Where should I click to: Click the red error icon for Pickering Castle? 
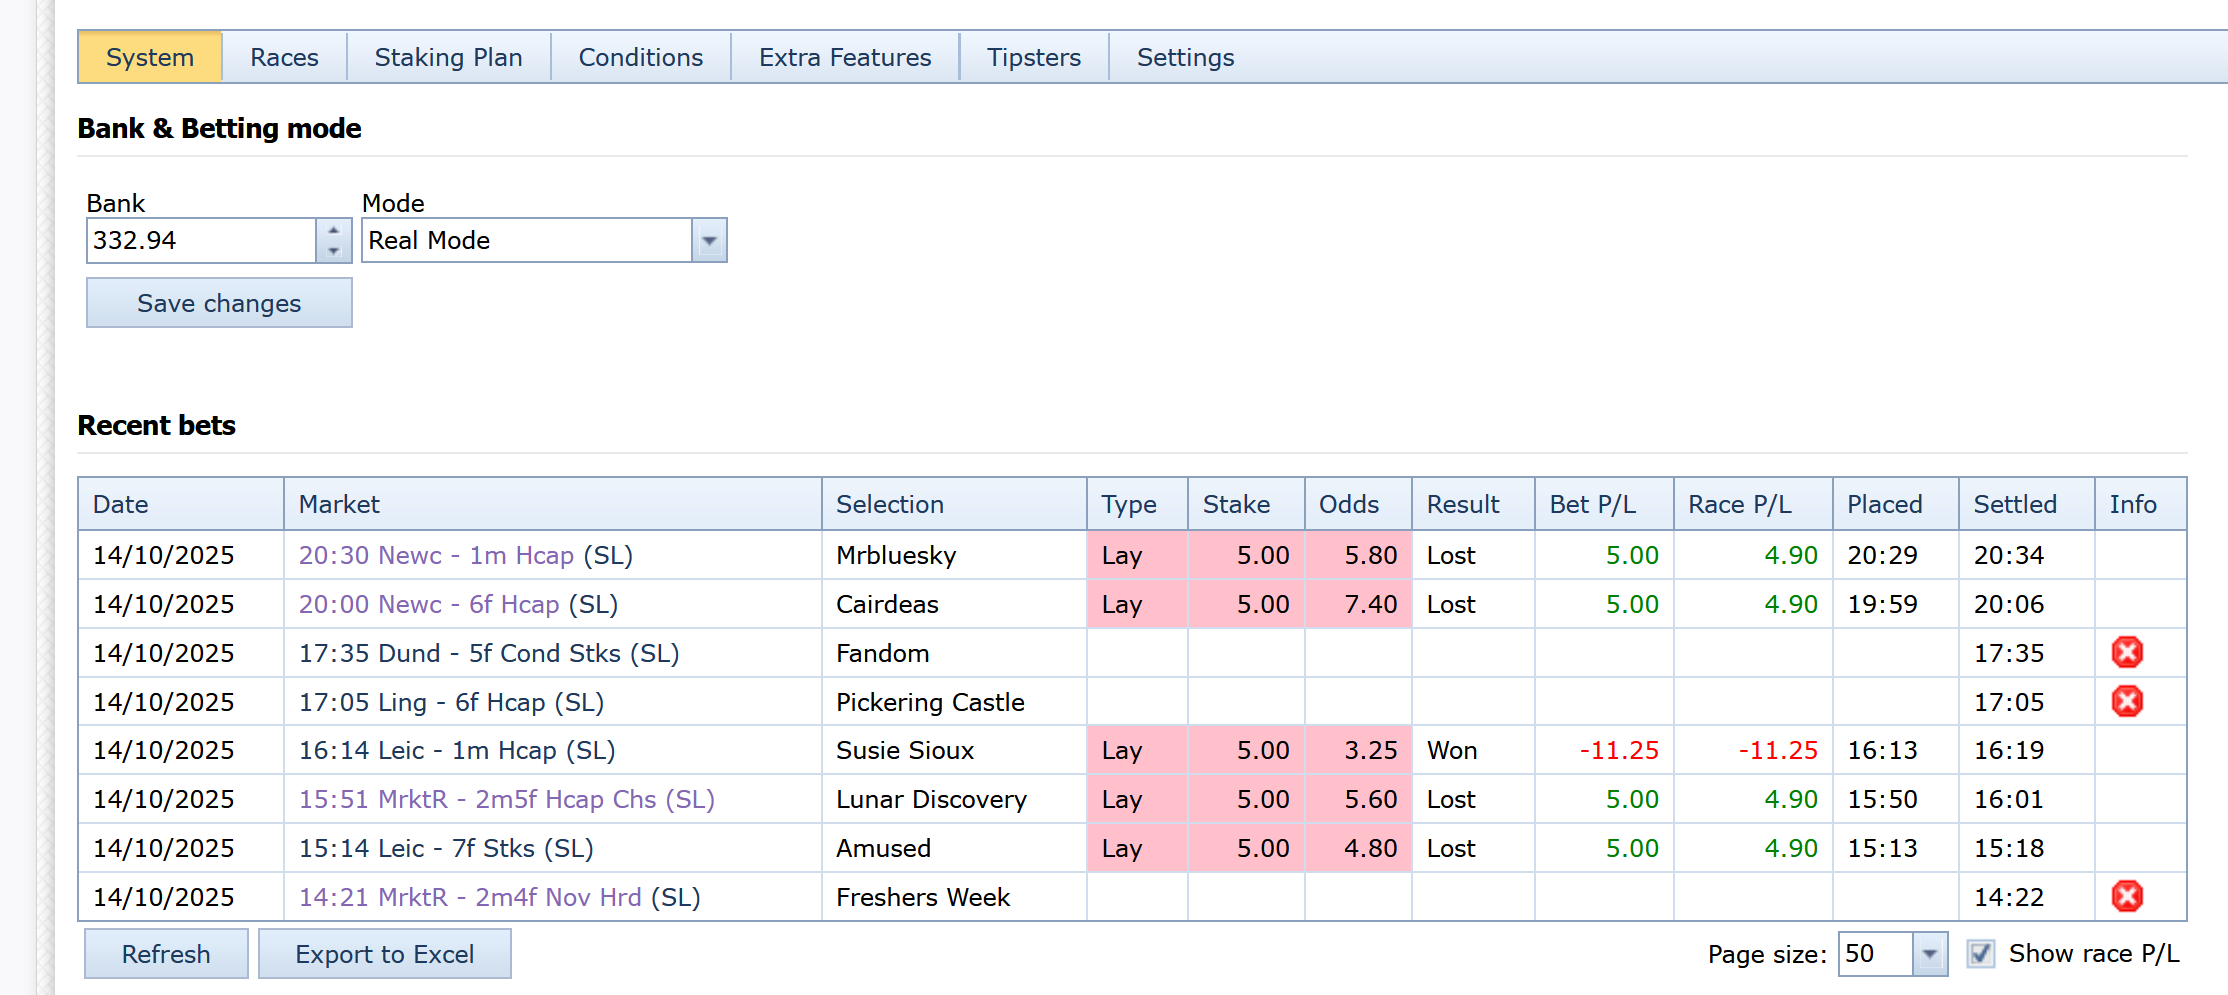point(2127,702)
